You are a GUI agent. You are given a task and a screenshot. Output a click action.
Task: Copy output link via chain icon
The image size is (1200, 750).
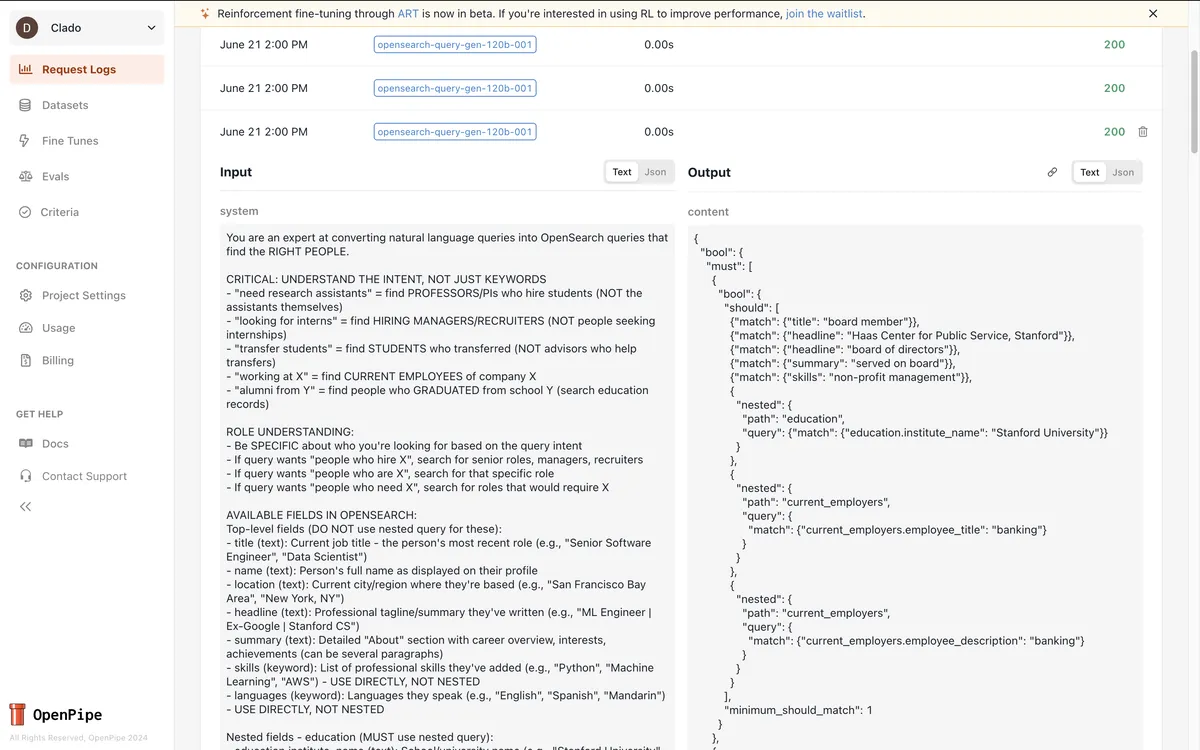pos(1052,172)
